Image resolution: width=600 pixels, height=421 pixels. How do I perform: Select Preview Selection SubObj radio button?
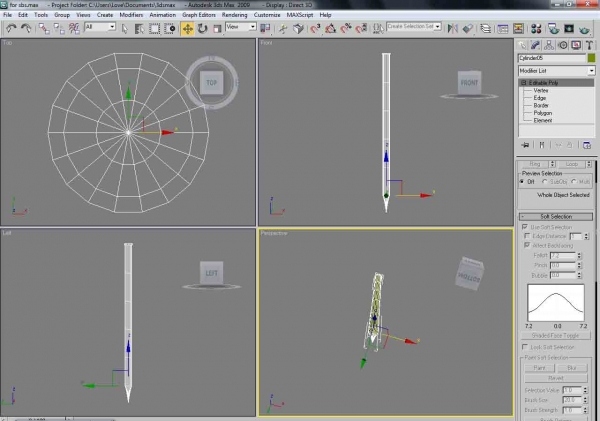coord(545,182)
